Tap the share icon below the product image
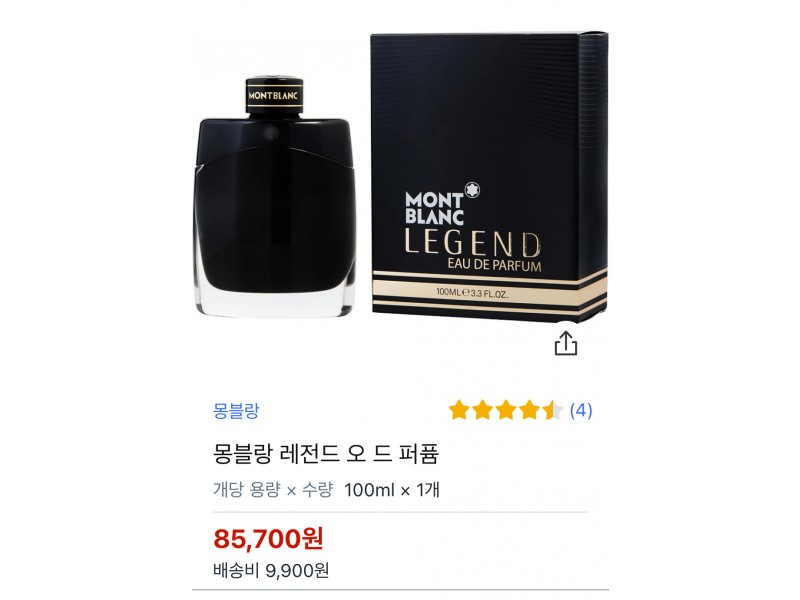 (566, 343)
